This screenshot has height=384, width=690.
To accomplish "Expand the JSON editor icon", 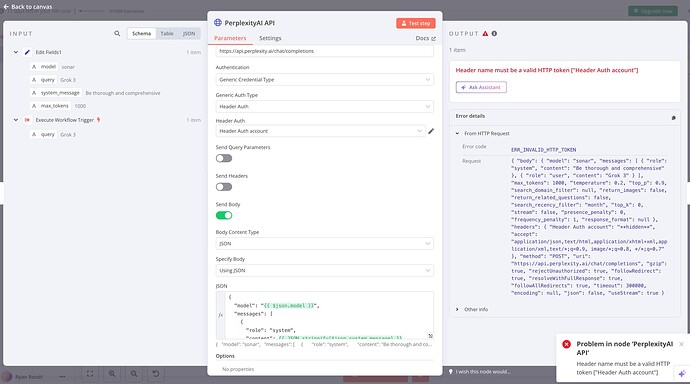I will point(430,336).
